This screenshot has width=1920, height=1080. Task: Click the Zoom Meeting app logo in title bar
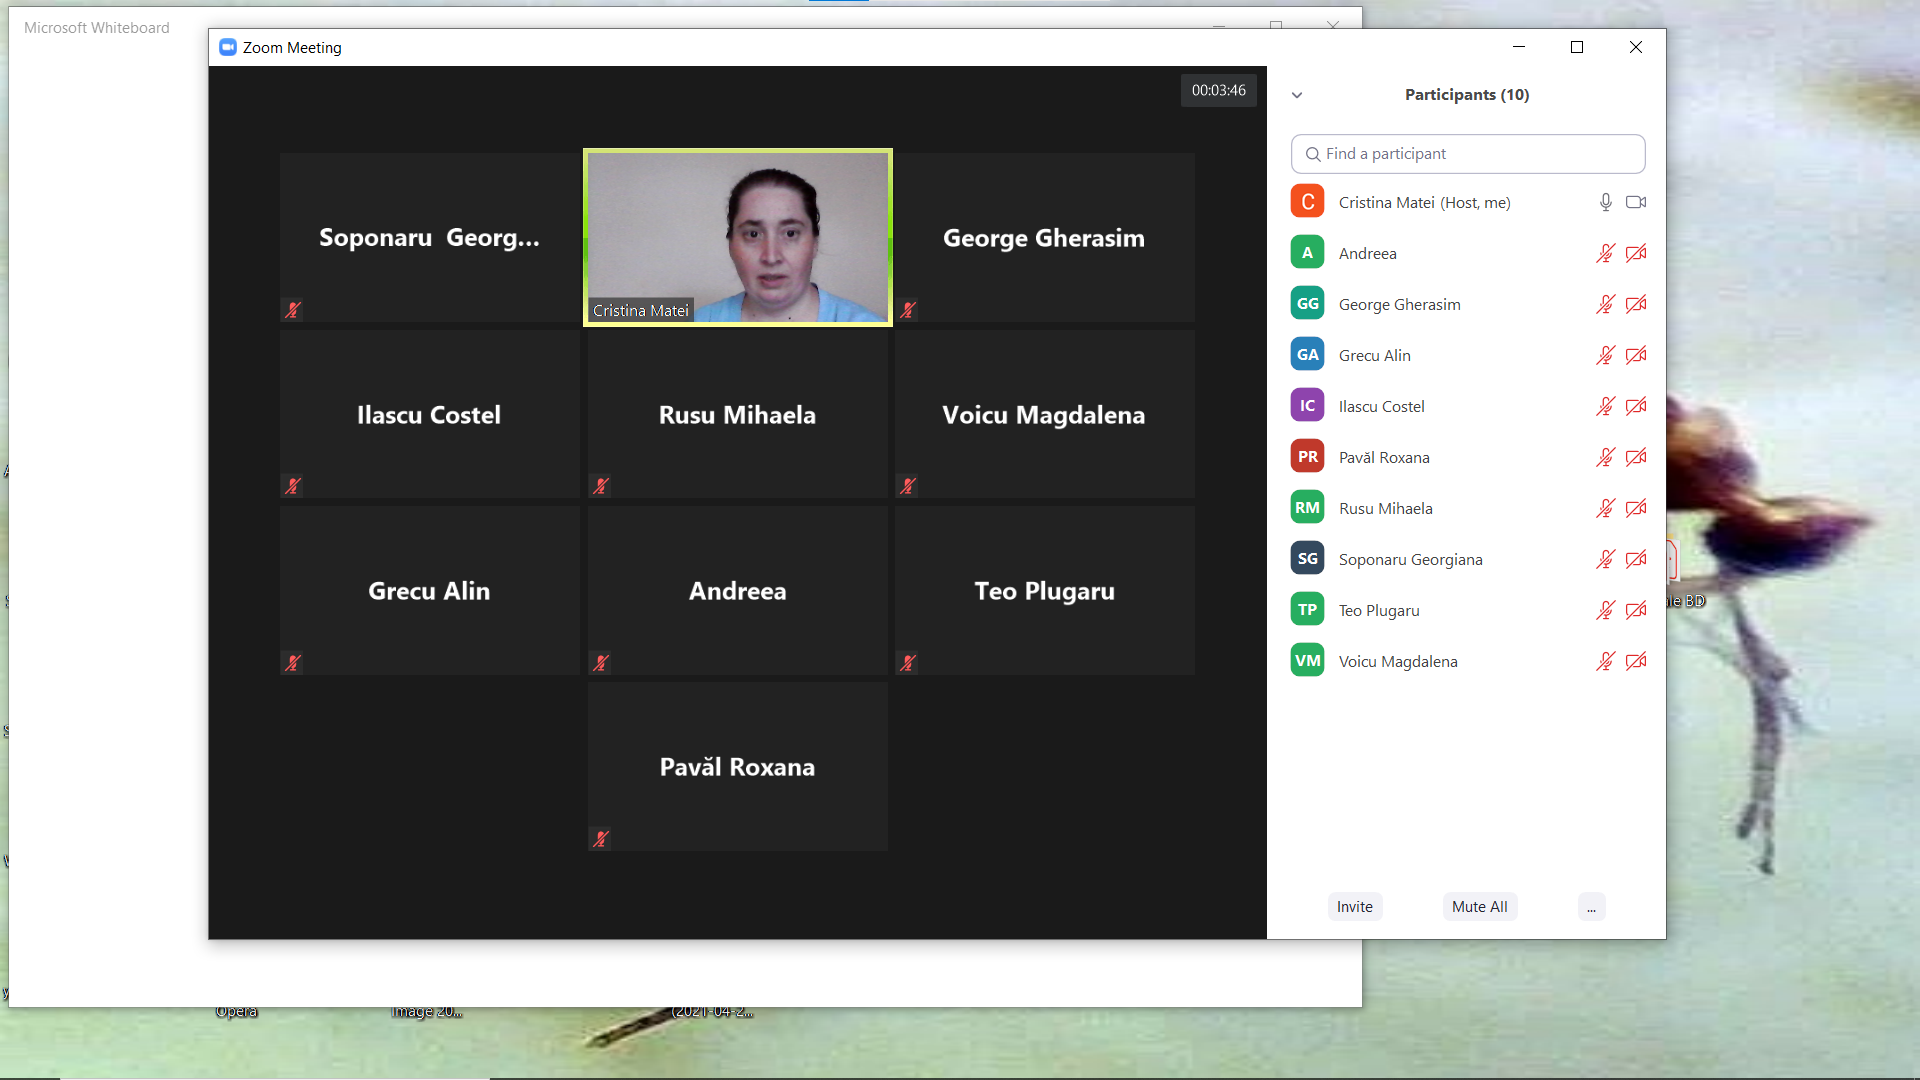tap(228, 47)
